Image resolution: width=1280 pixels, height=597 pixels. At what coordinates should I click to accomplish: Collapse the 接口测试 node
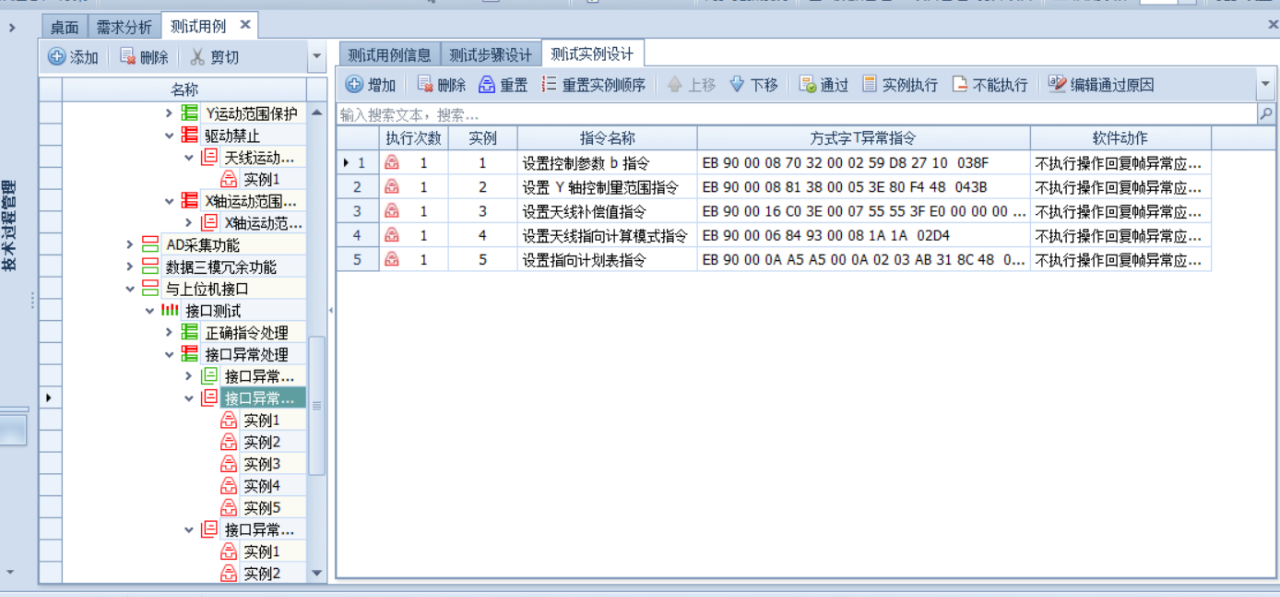149,311
